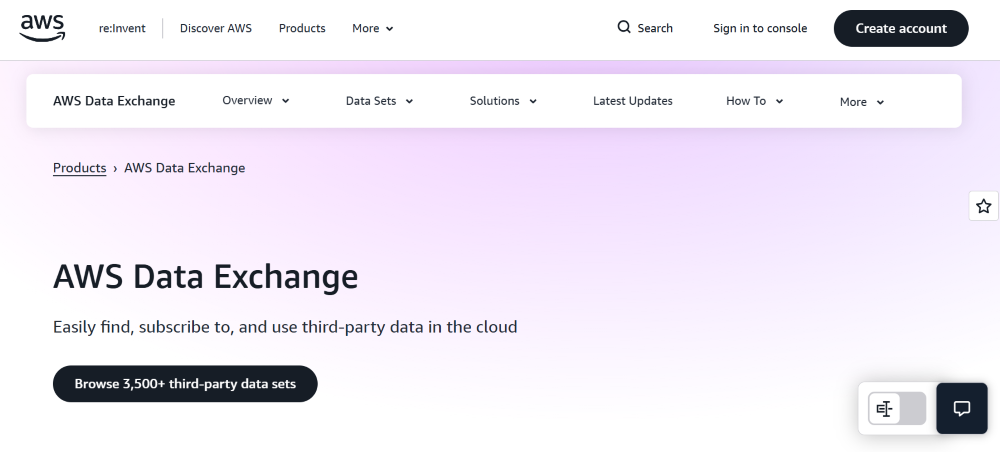The width and height of the screenshot is (1000, 452).
Task: Expand More in the product nav bar
Action: point(862,102)
